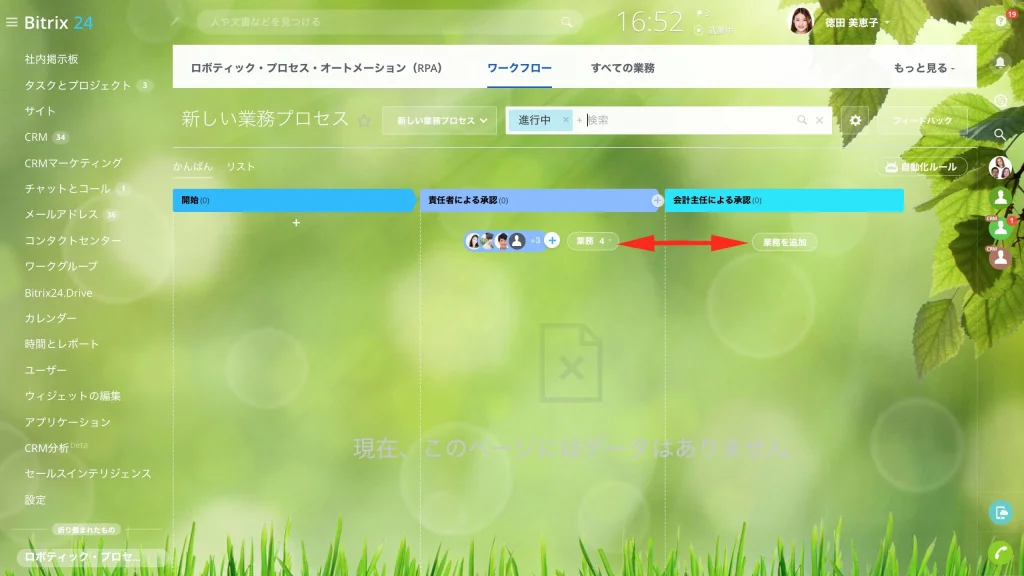Show the +3 more responsible users
The image size is (1024, 576).
[x=535, y=241]
